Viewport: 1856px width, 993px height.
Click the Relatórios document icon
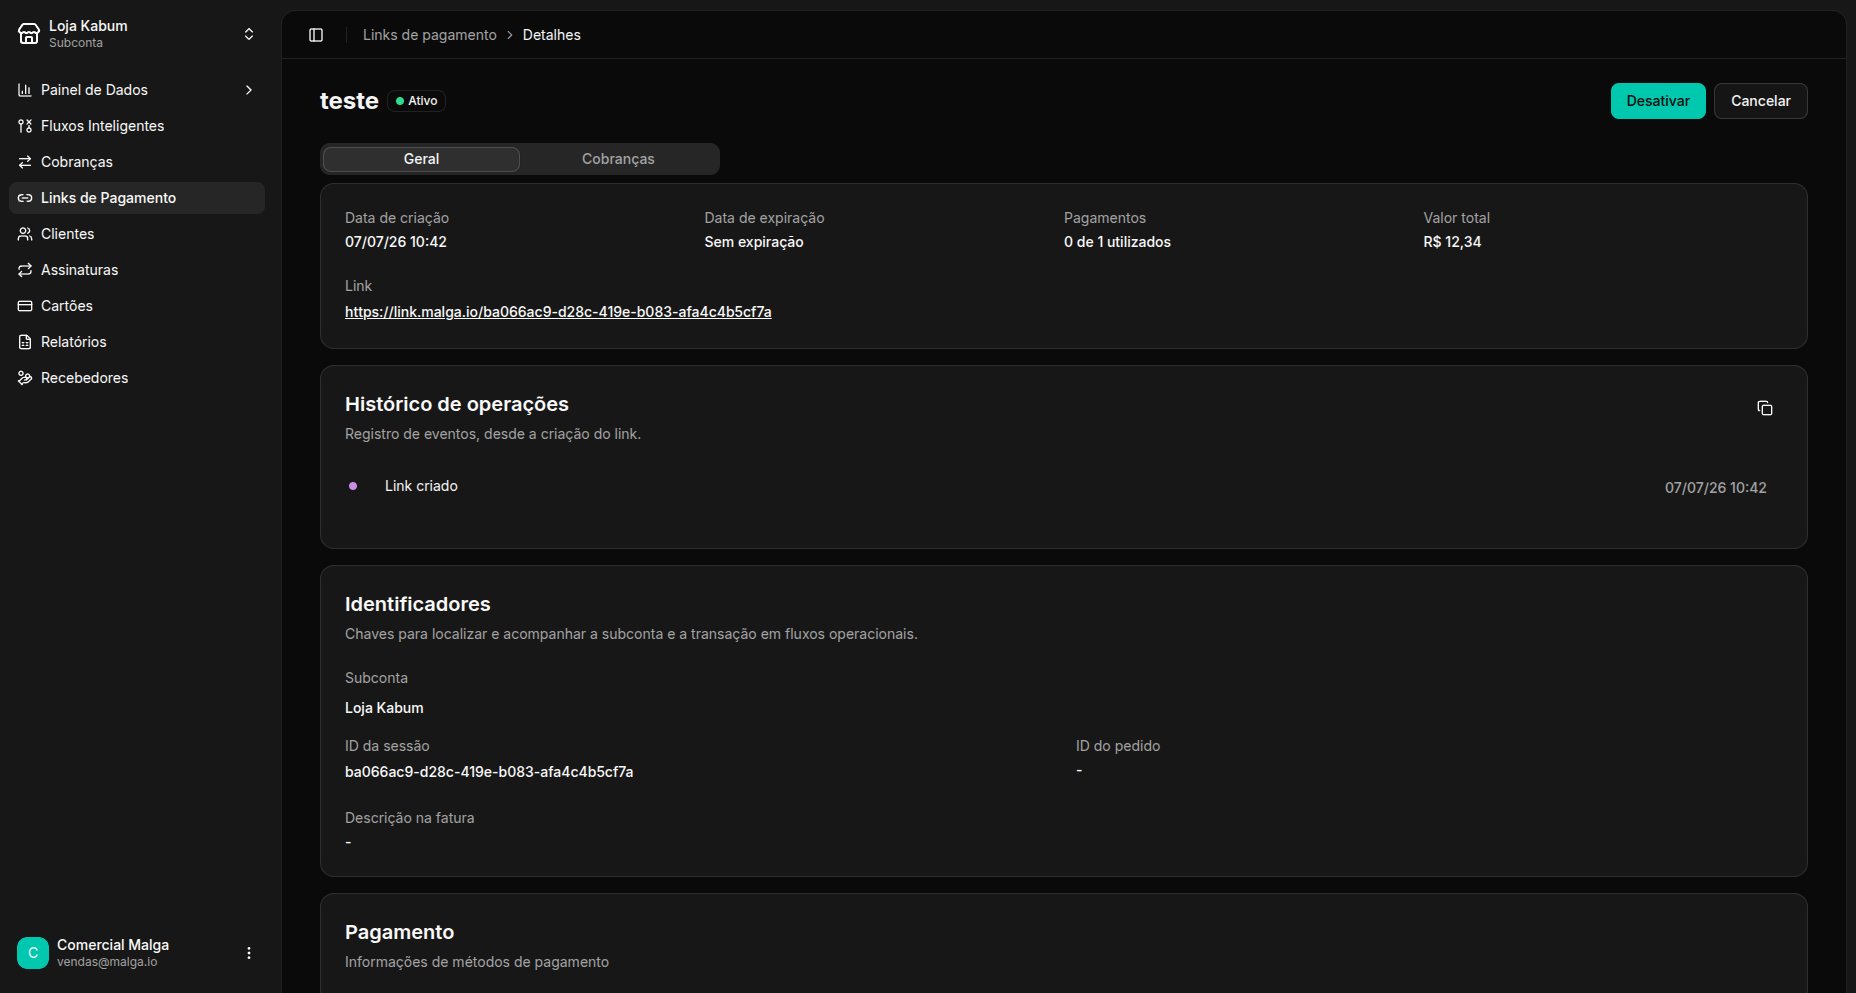point(25,342)
